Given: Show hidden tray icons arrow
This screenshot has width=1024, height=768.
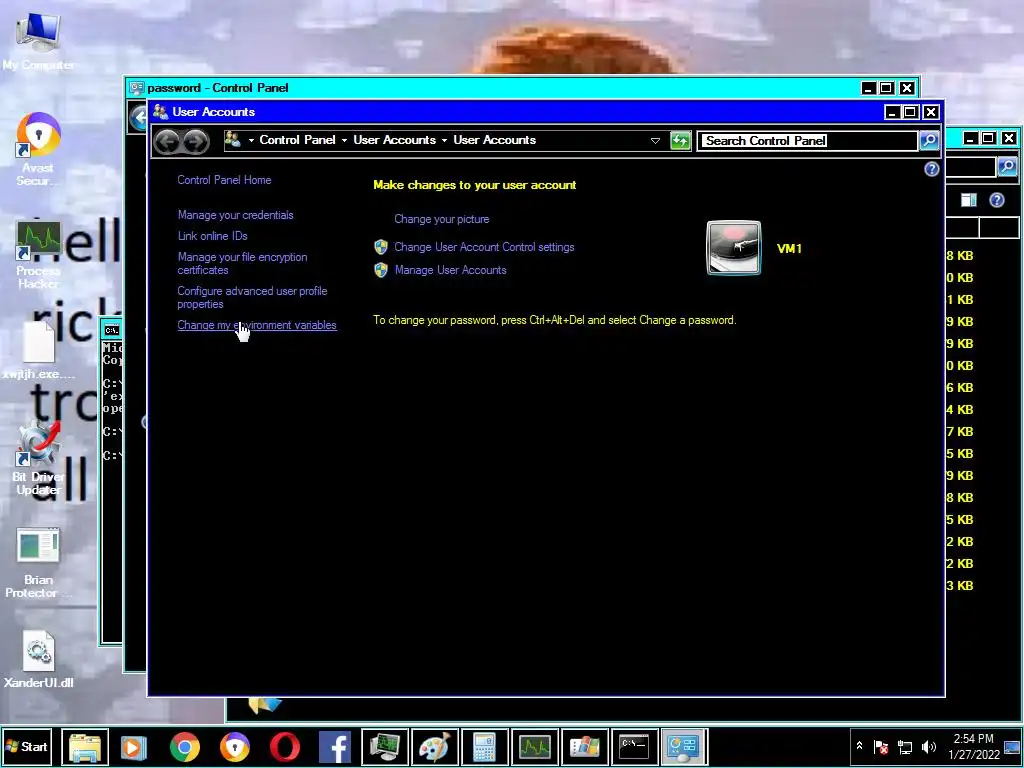Looking at the screenshot, I should point(859,746).
